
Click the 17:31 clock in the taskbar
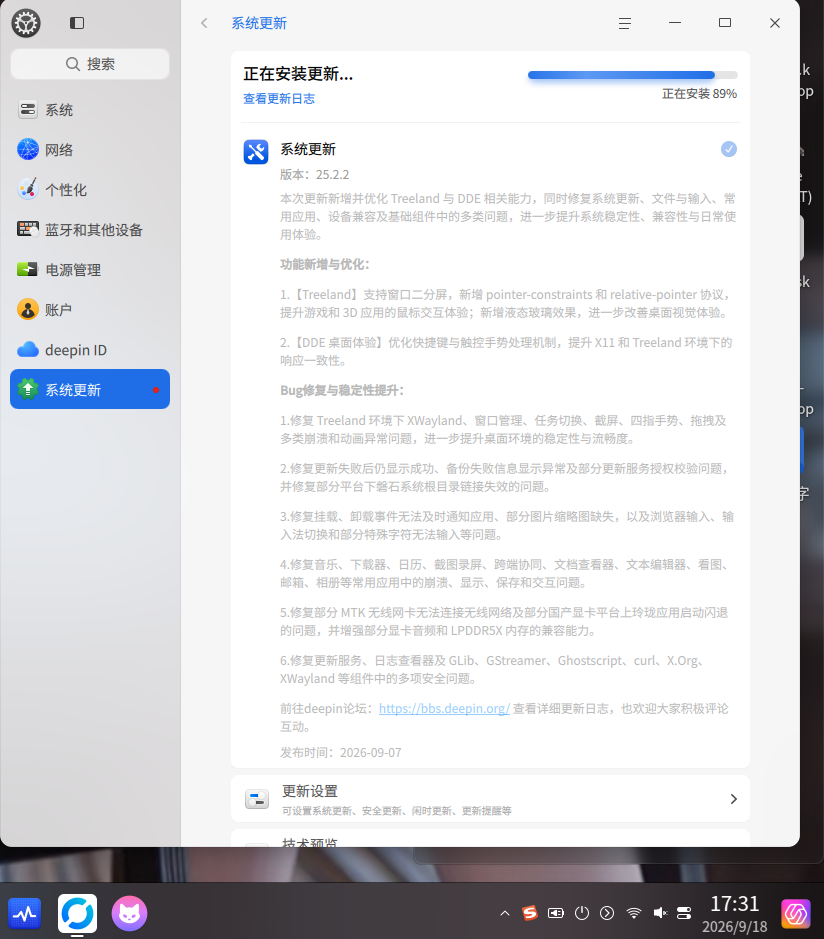coord(735,904)
